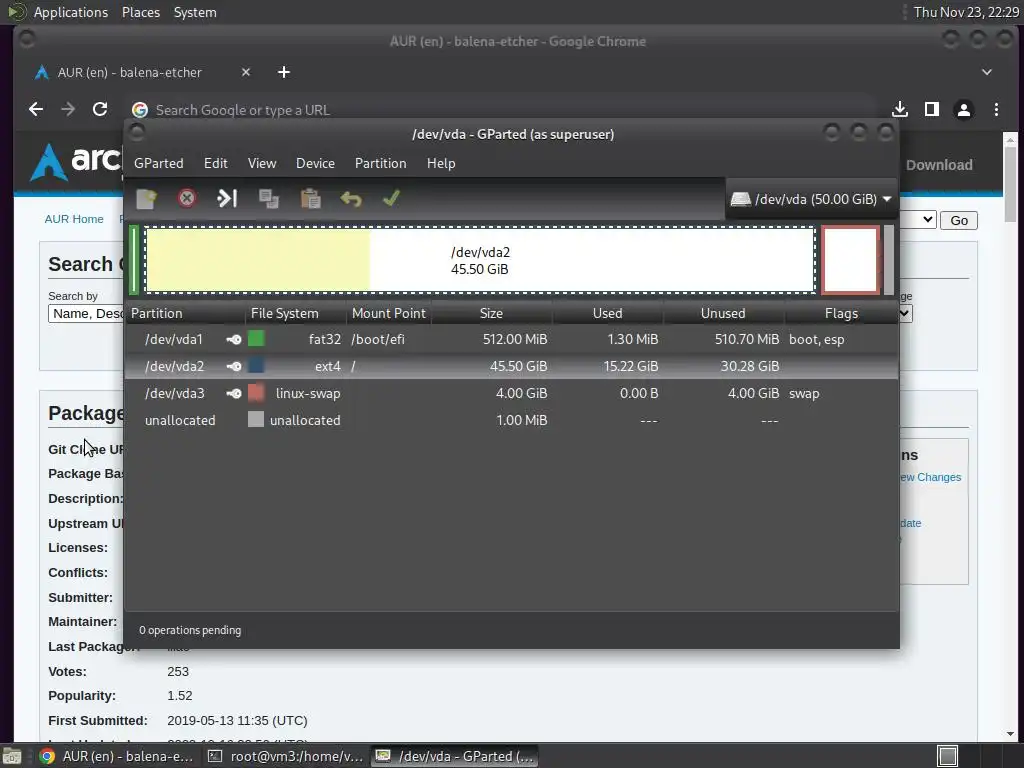The width and height of the screenshot is (1024, 768).
Task: Click the Apply all operations checkmark
Action: (391, 198)
